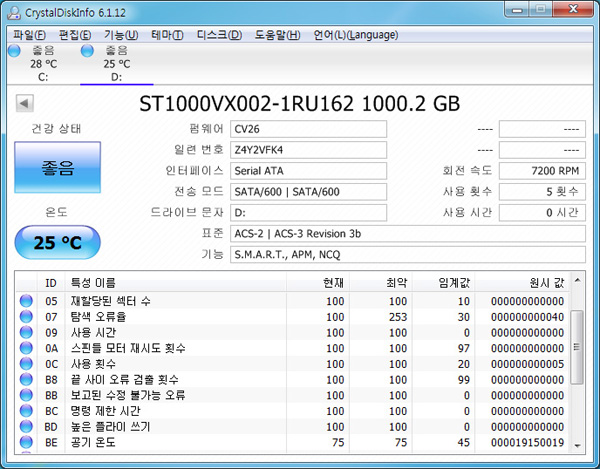The height and width of the screenshot is (469, 600).
Task: Click raw value 000000000005
Action: tap(527, 364)
